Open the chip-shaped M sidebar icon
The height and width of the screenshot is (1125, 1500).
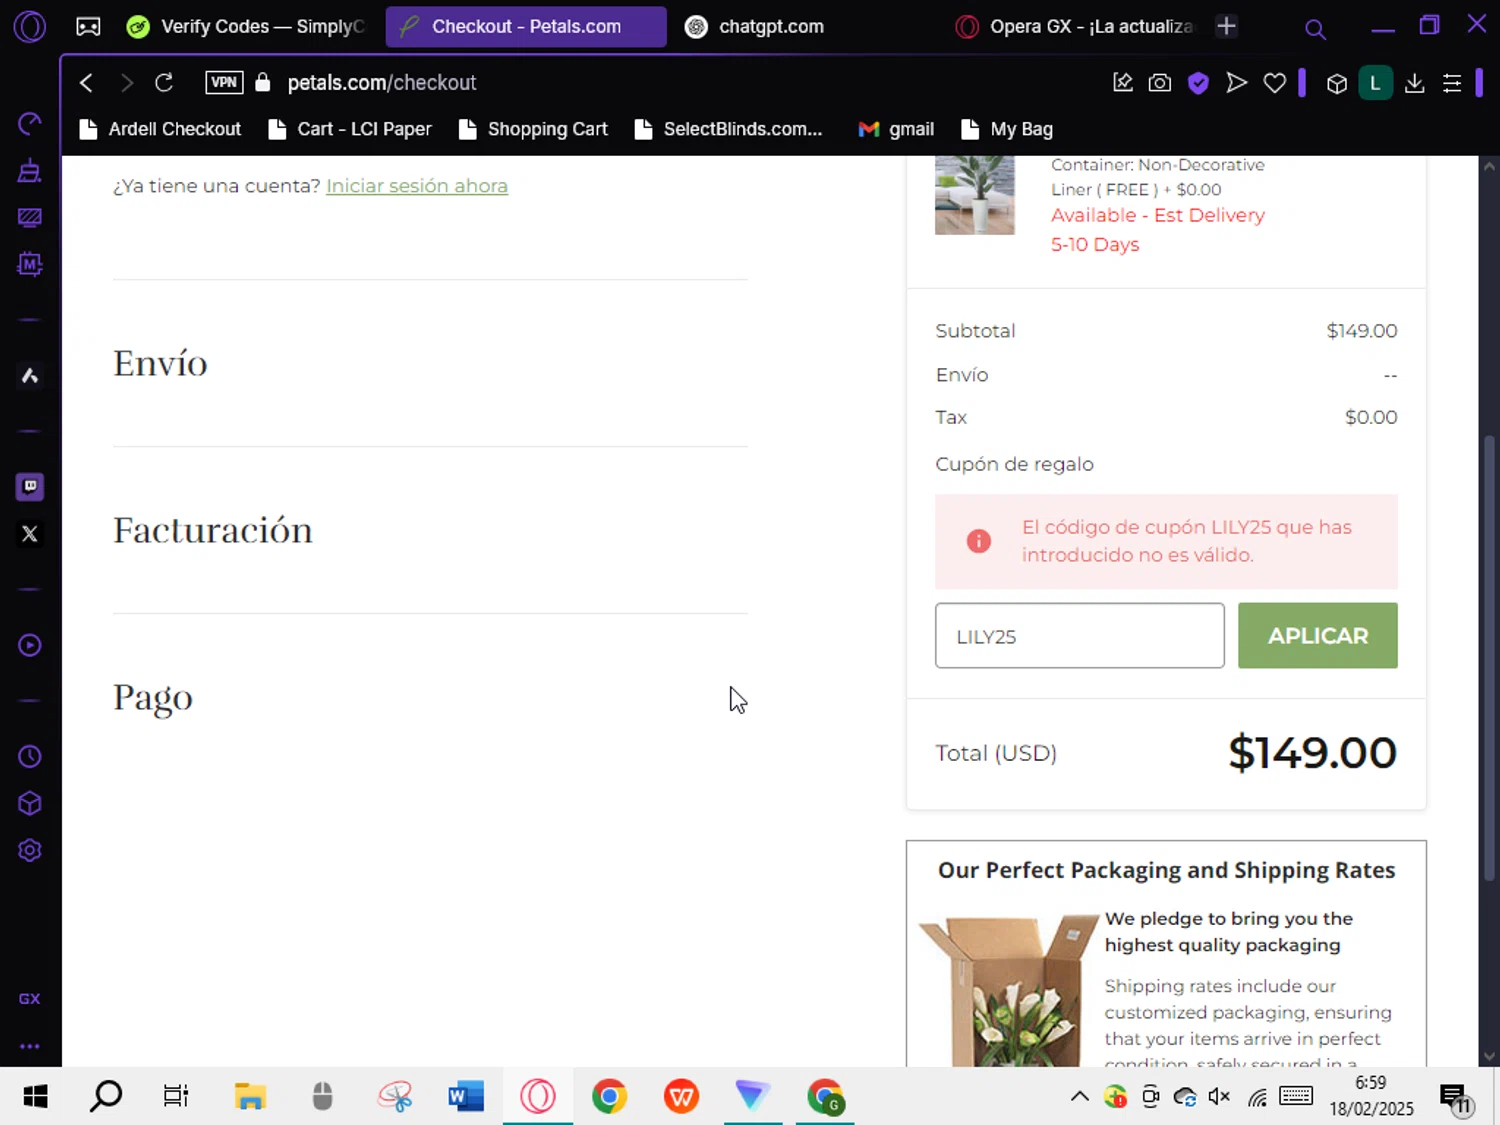[30, 264]
